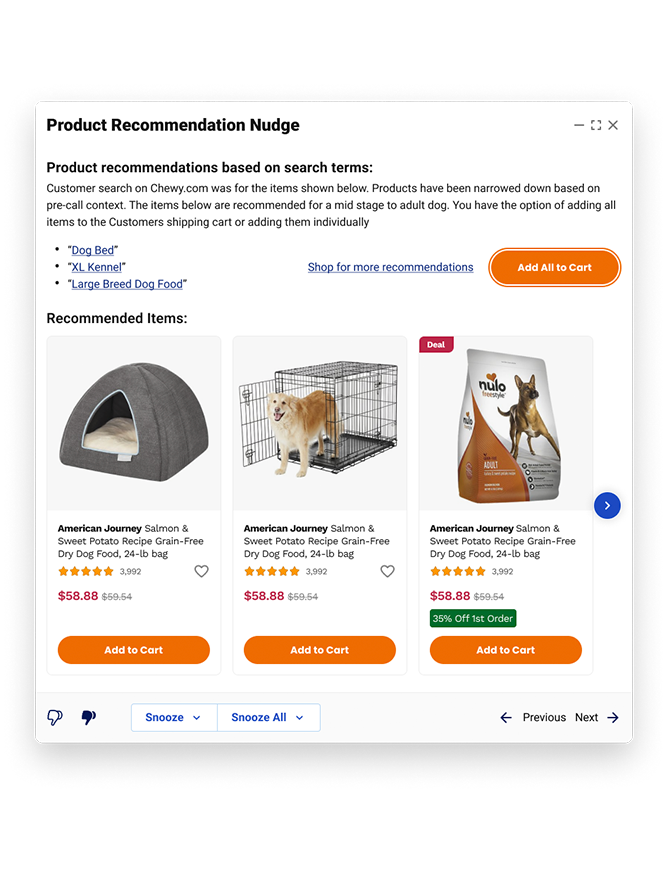Screen dimensions: 668x873
Task: Open the Snooze All dropdown
Action: pos(268,717)
